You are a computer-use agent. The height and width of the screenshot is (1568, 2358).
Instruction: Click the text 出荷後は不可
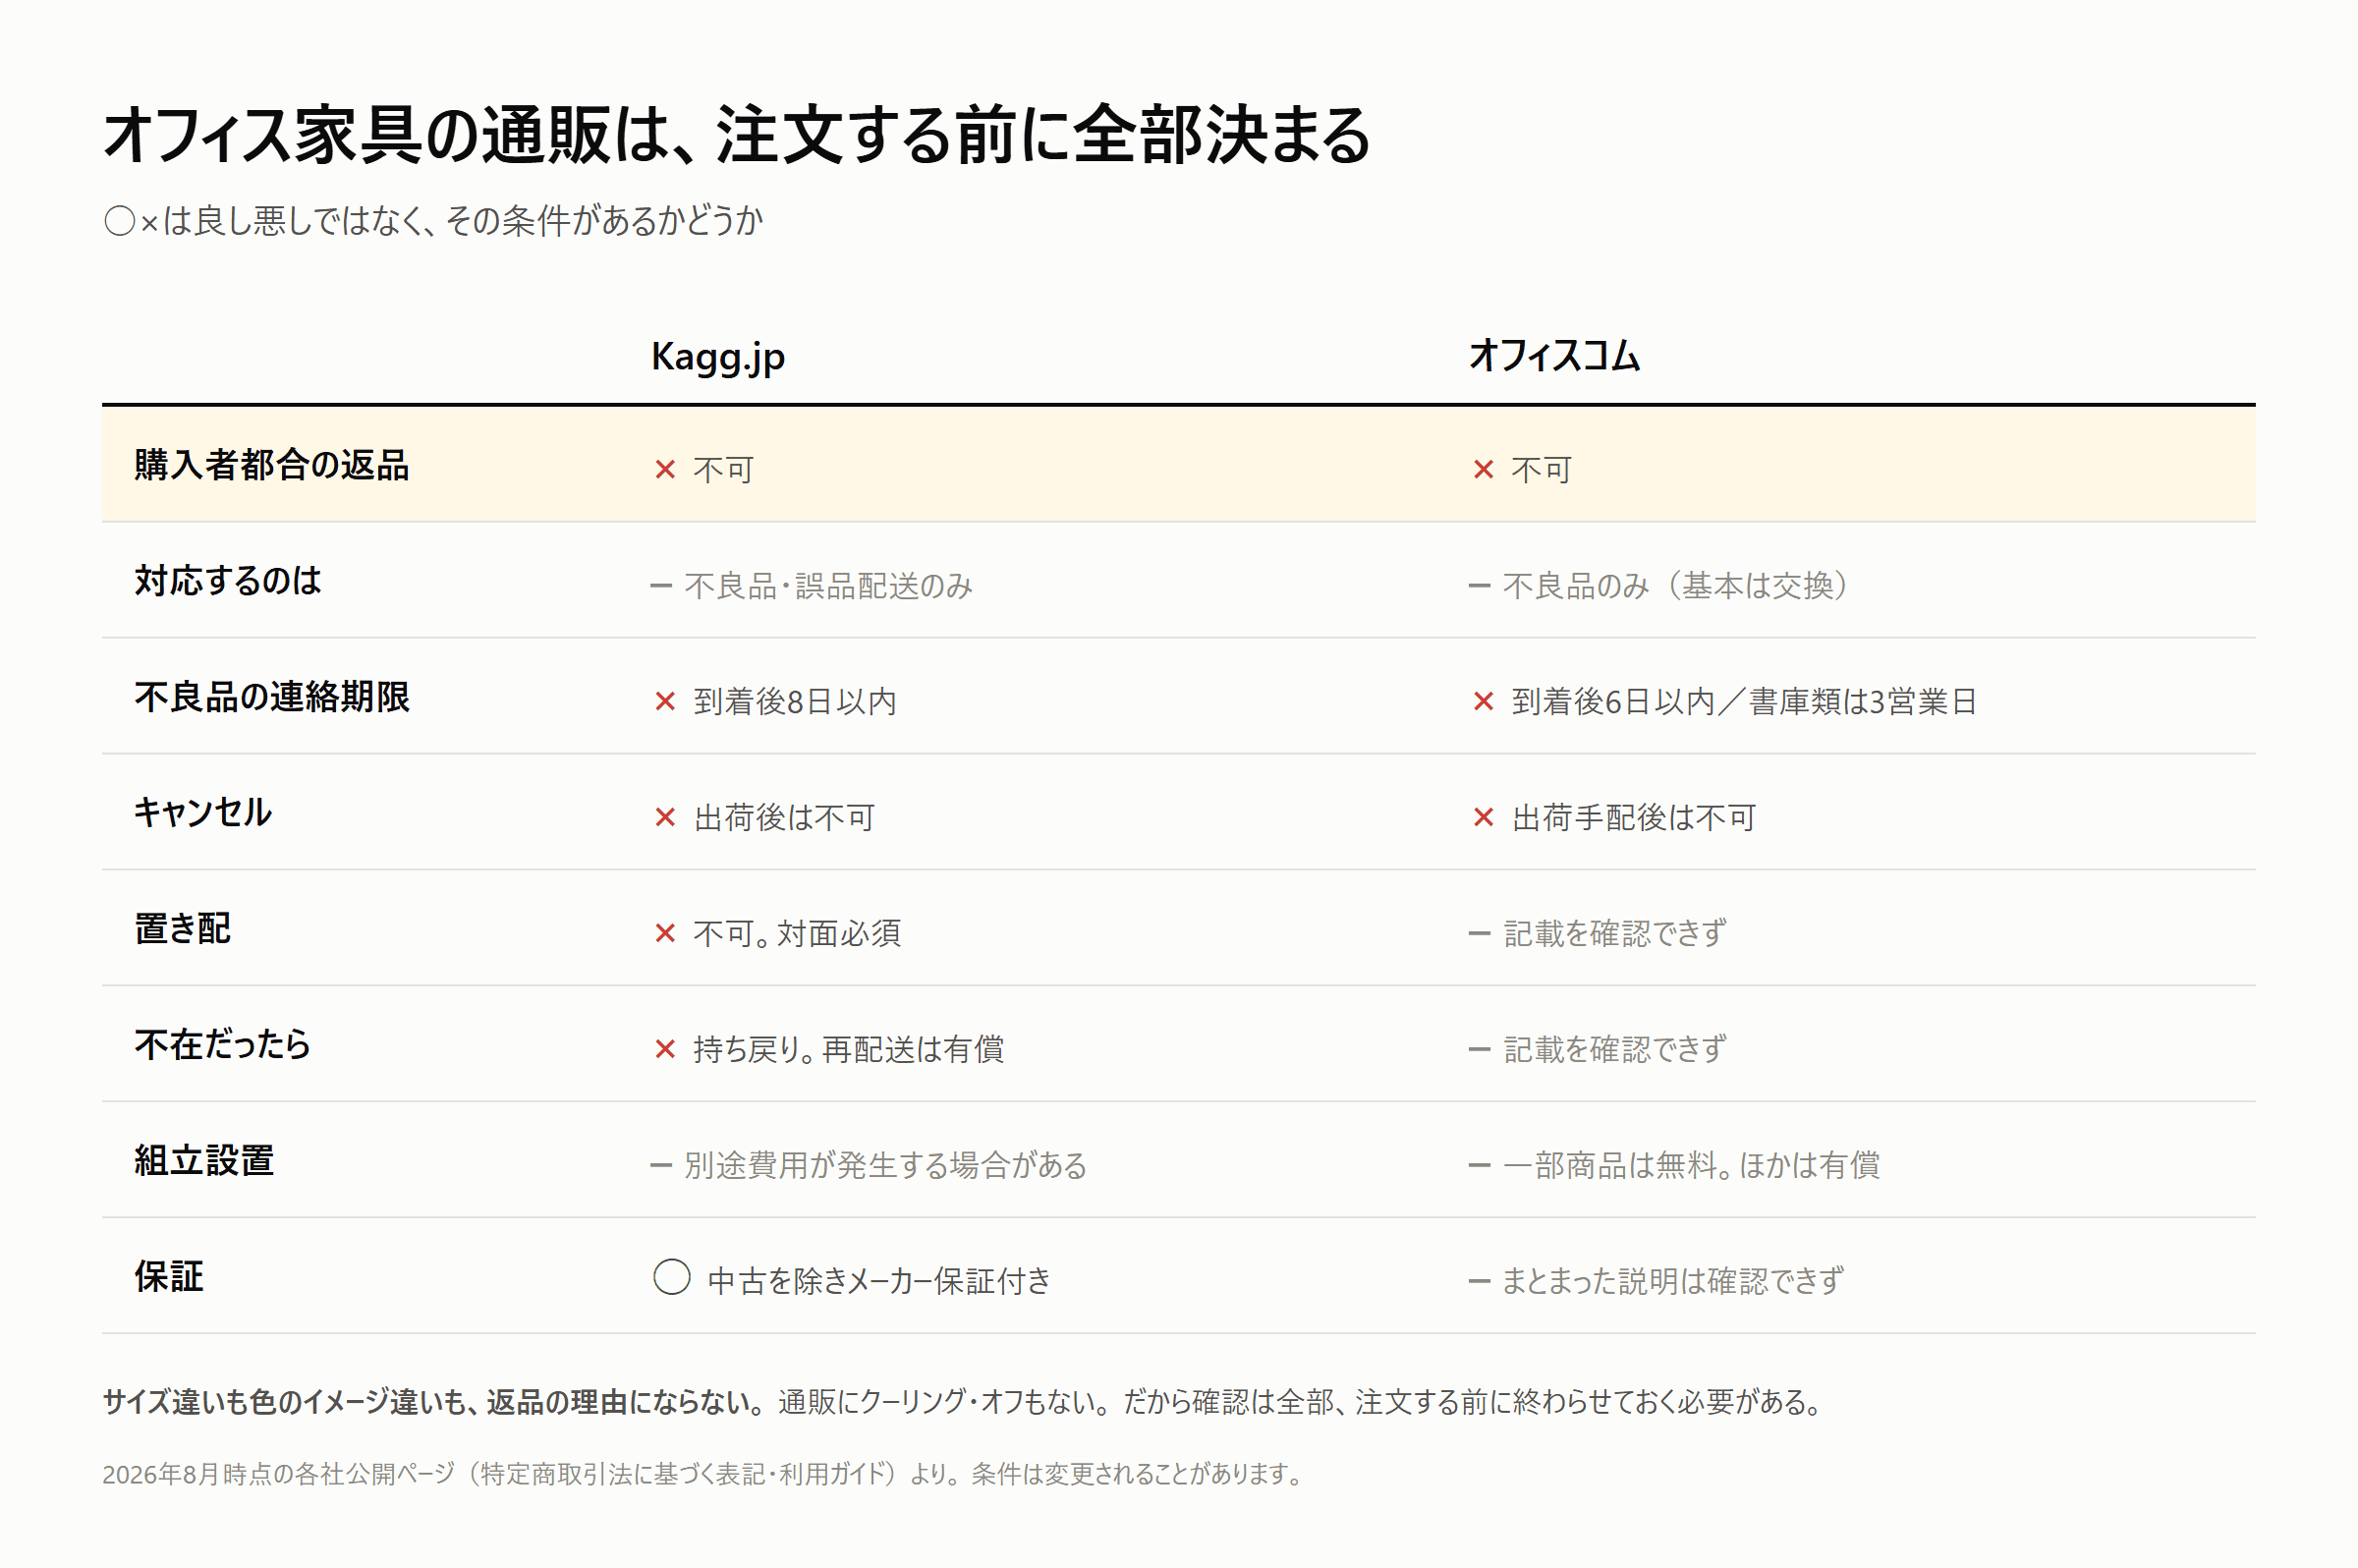(784, 817)
